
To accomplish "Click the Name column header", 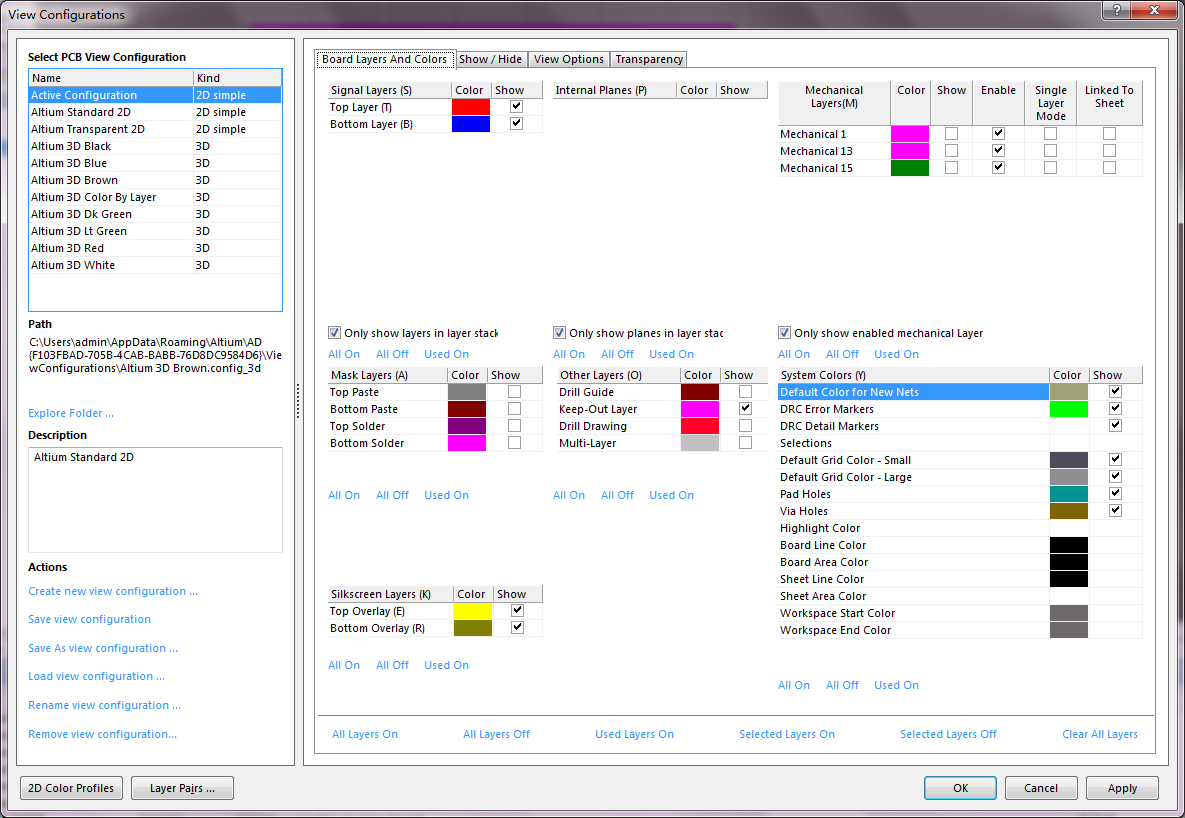I will click(x=111, y=78).
